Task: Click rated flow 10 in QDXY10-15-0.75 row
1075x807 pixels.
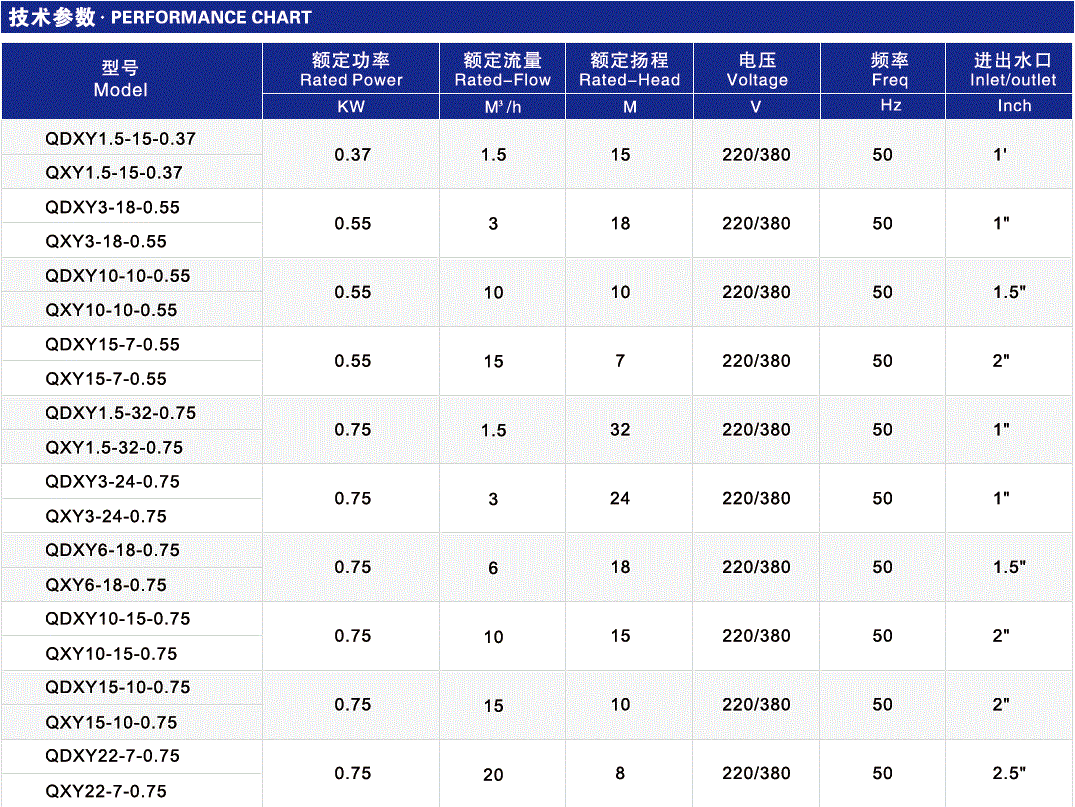Action: coord(494,637)
